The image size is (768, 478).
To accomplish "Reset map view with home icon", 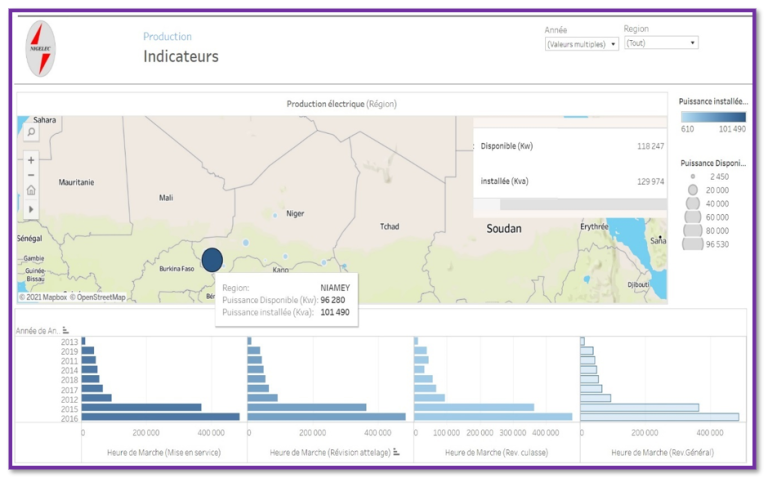I will (x=31, y=191).
